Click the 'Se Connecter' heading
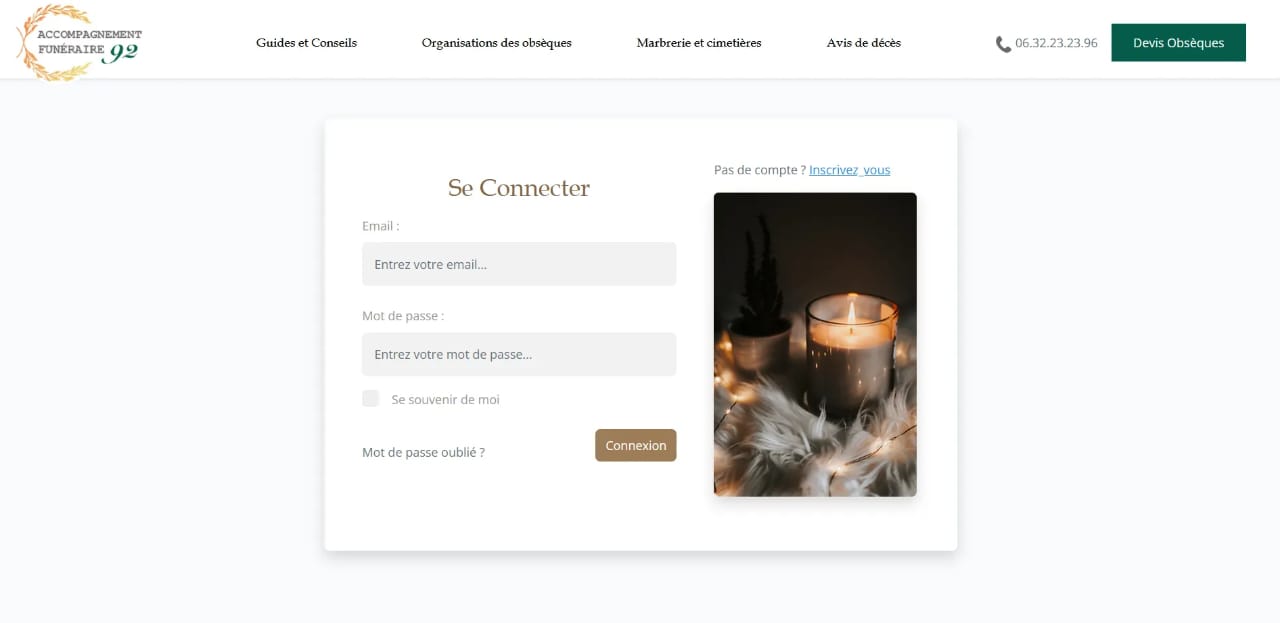Image resolution: width=1280 pixels, height=623 pixels. pos(519,188)
